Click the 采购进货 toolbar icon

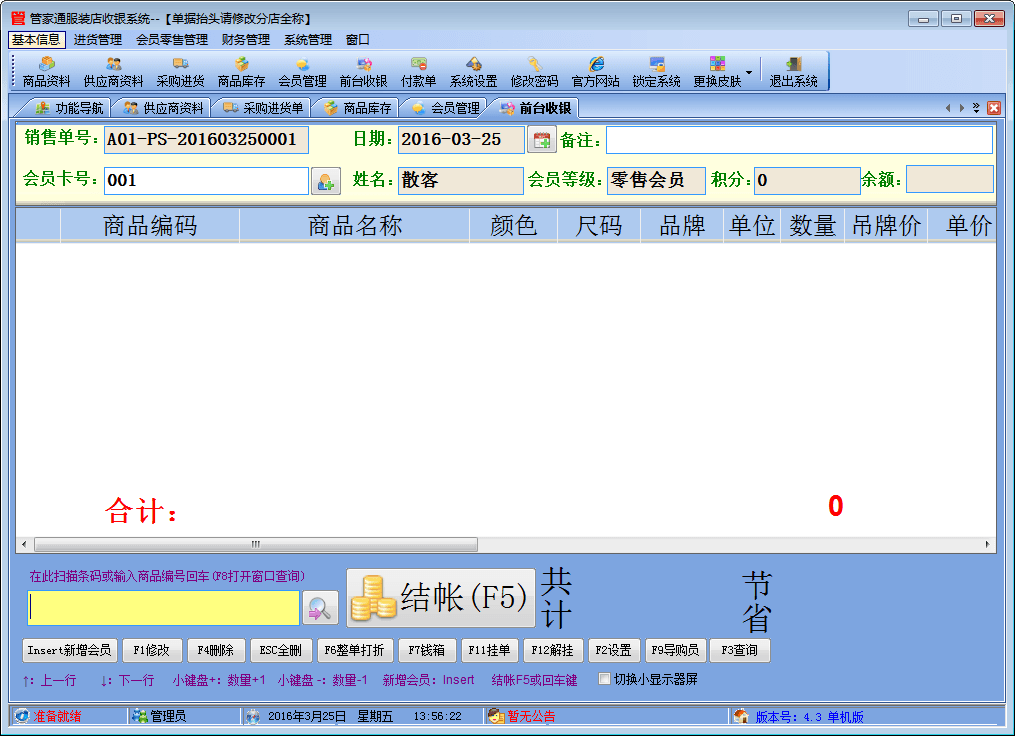(x=180, y=72)
